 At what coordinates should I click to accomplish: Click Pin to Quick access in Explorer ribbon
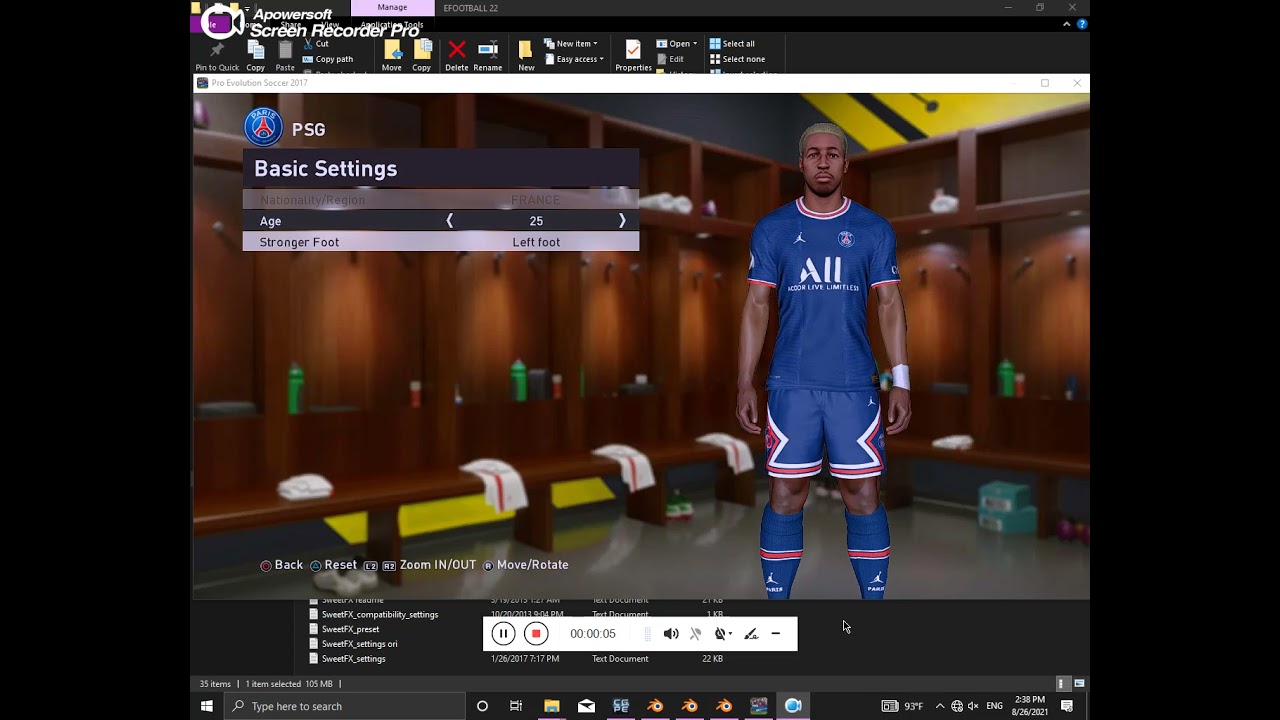point(217,56)
